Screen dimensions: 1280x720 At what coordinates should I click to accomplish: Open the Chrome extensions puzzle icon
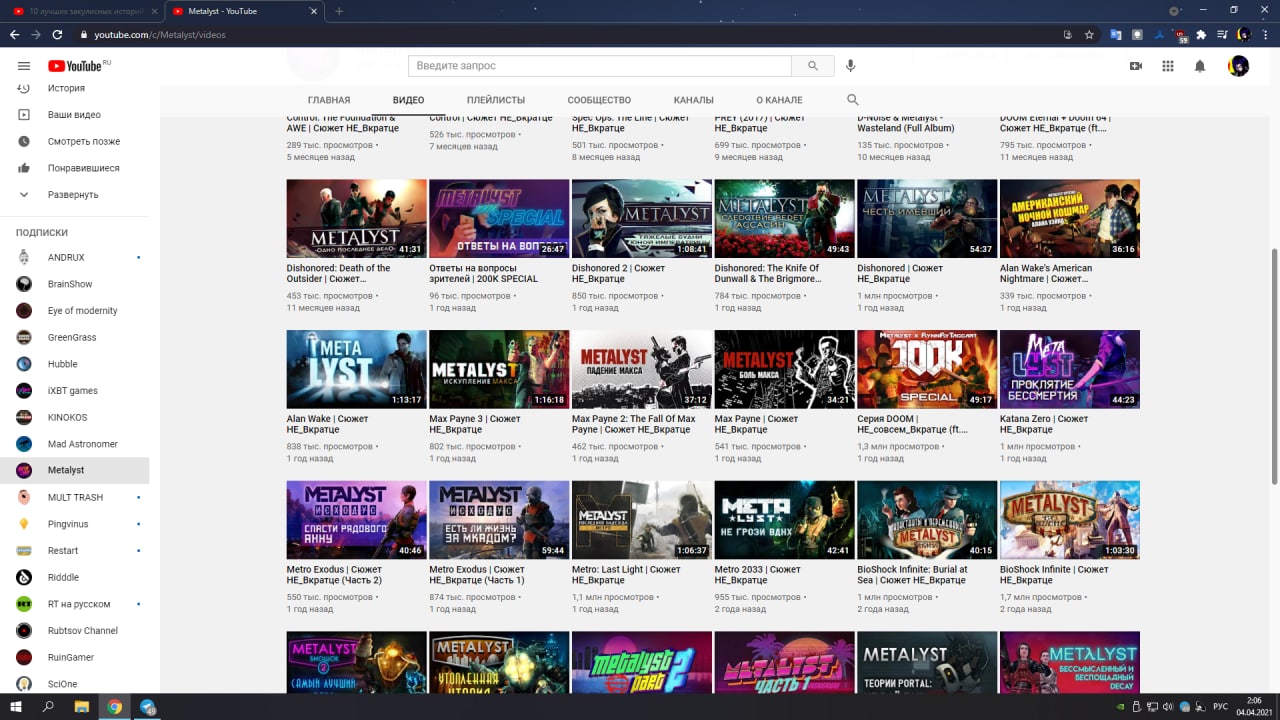[x=1201, y=34]
